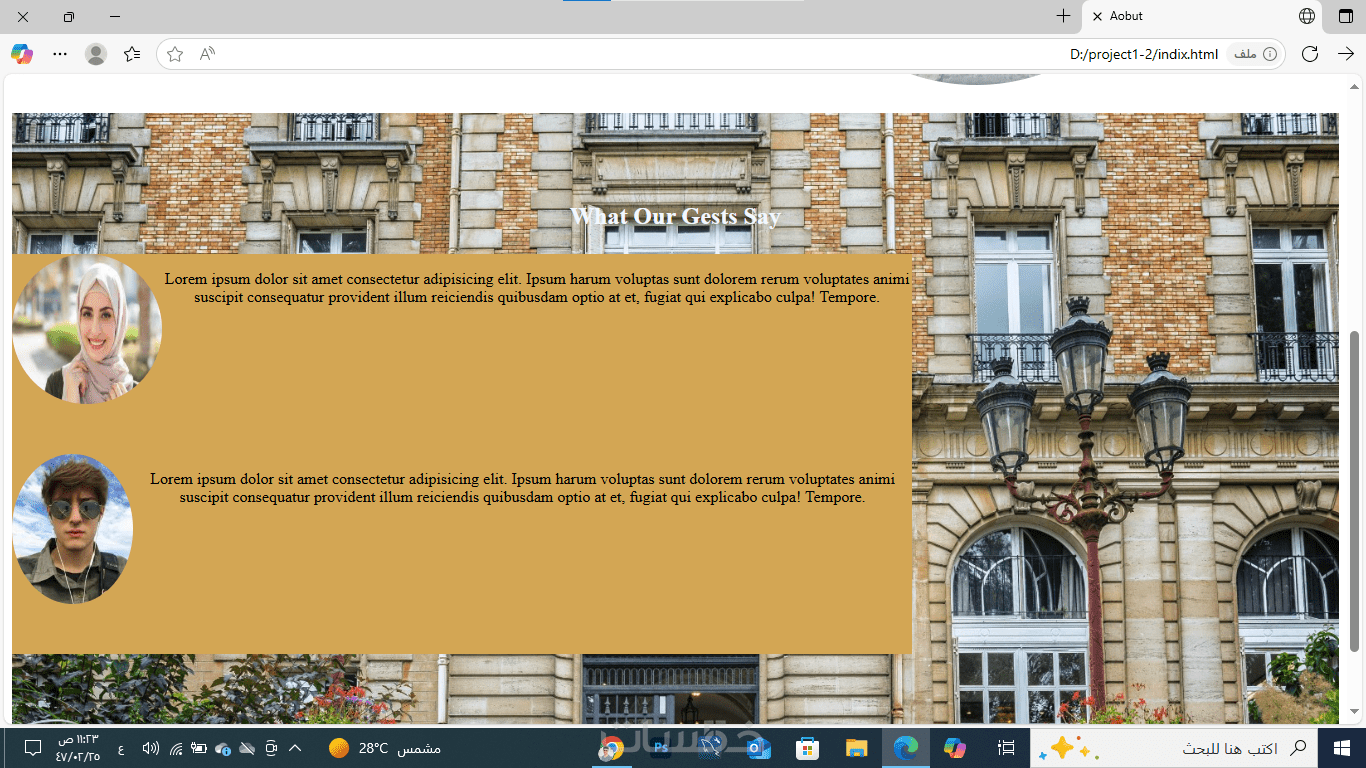
Task: Start Read aloud for the page
Action: click(x=207, y=54)
